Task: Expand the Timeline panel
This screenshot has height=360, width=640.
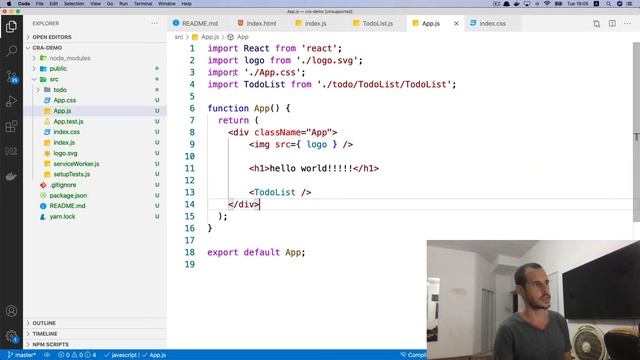Action: [45, 334]
